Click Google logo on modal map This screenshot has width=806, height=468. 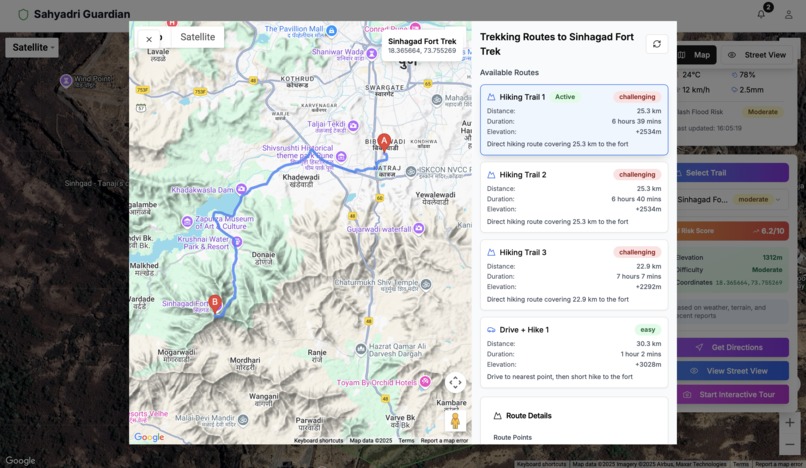(149, 437)
